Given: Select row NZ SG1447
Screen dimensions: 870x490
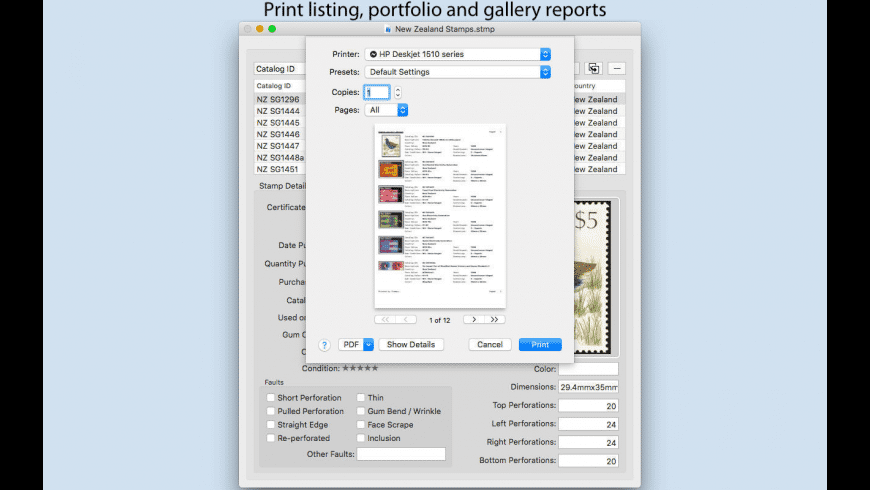Looking at the screenshot, I should click(x=280, y=146).
